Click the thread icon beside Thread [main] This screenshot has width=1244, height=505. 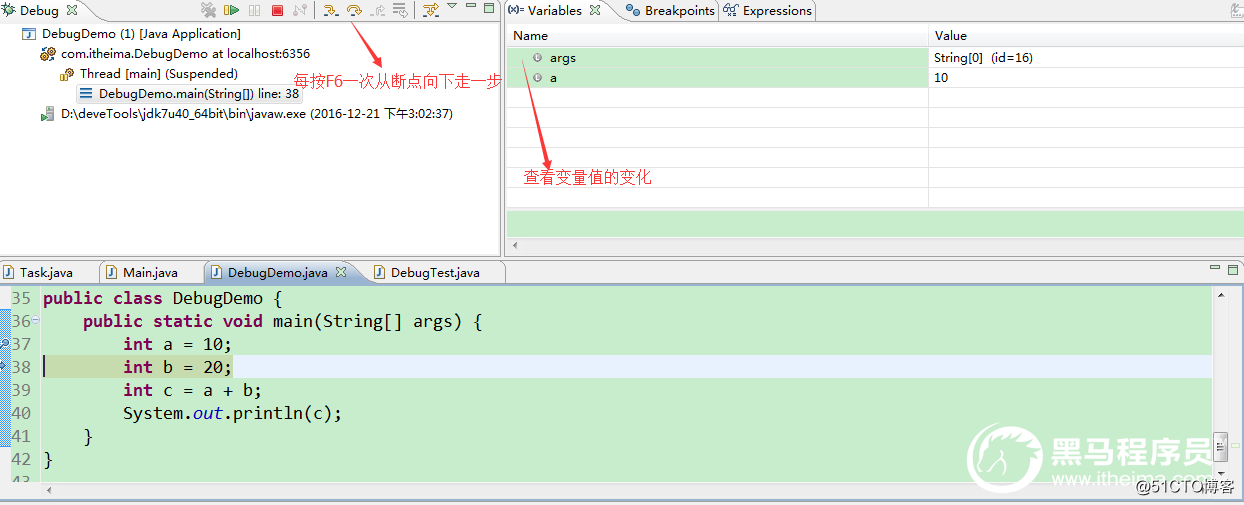point(67,74)
